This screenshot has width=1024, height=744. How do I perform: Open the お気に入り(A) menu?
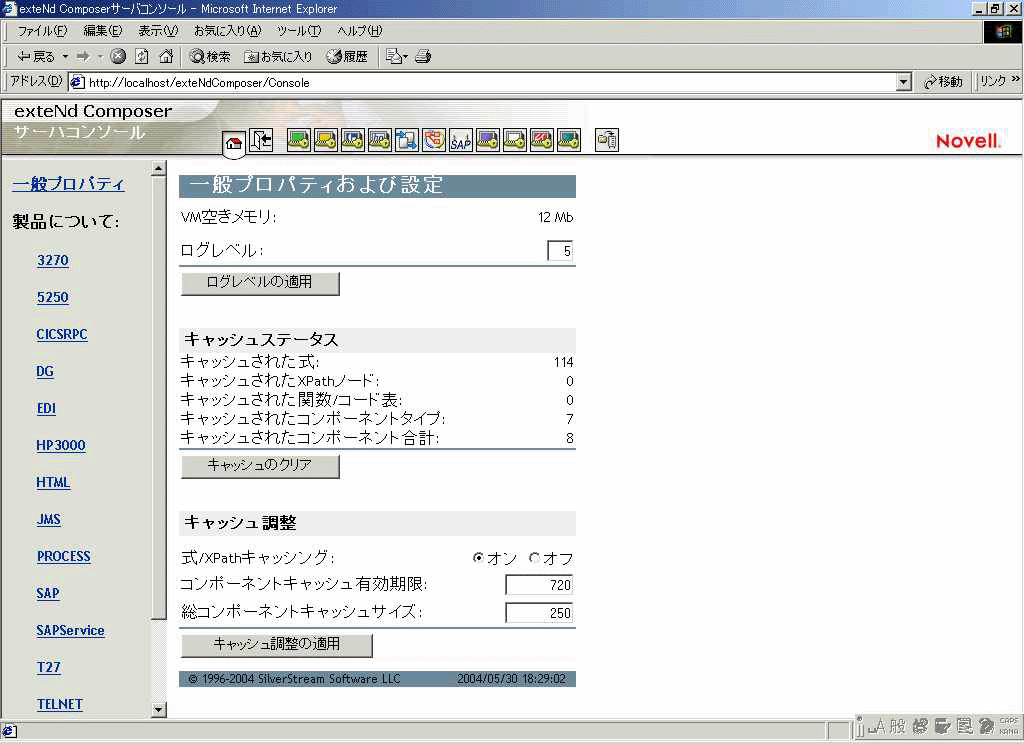click(227, 31)
